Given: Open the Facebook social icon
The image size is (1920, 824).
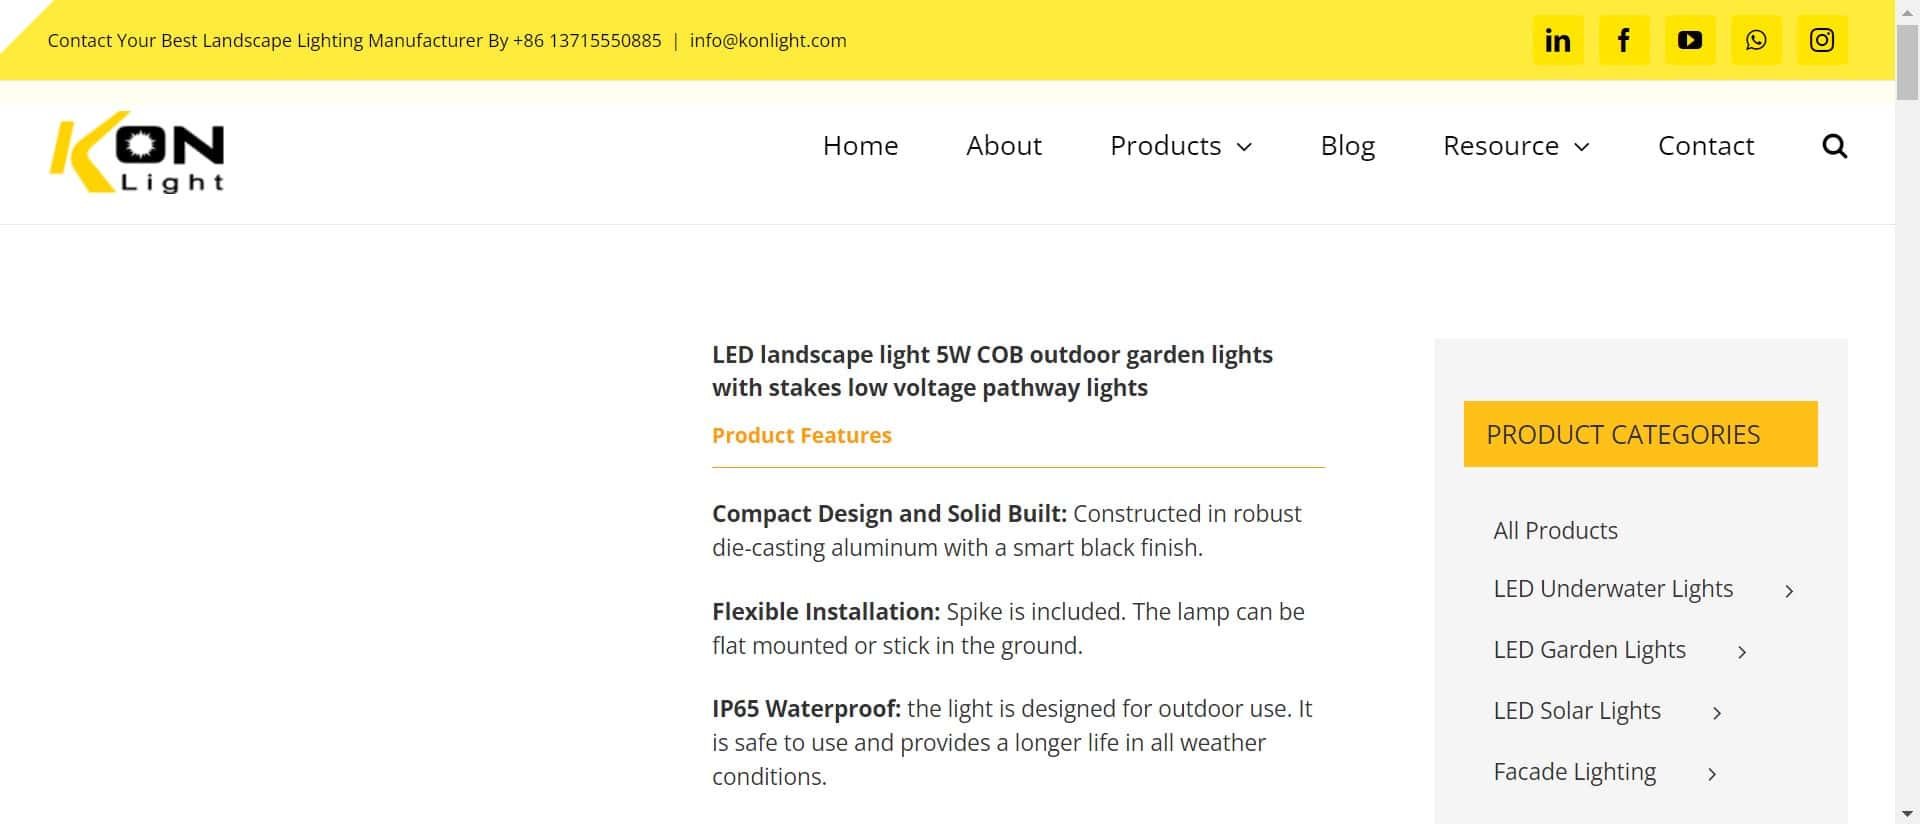Looking at the screenshot, I should click(x=1623, y=40).
